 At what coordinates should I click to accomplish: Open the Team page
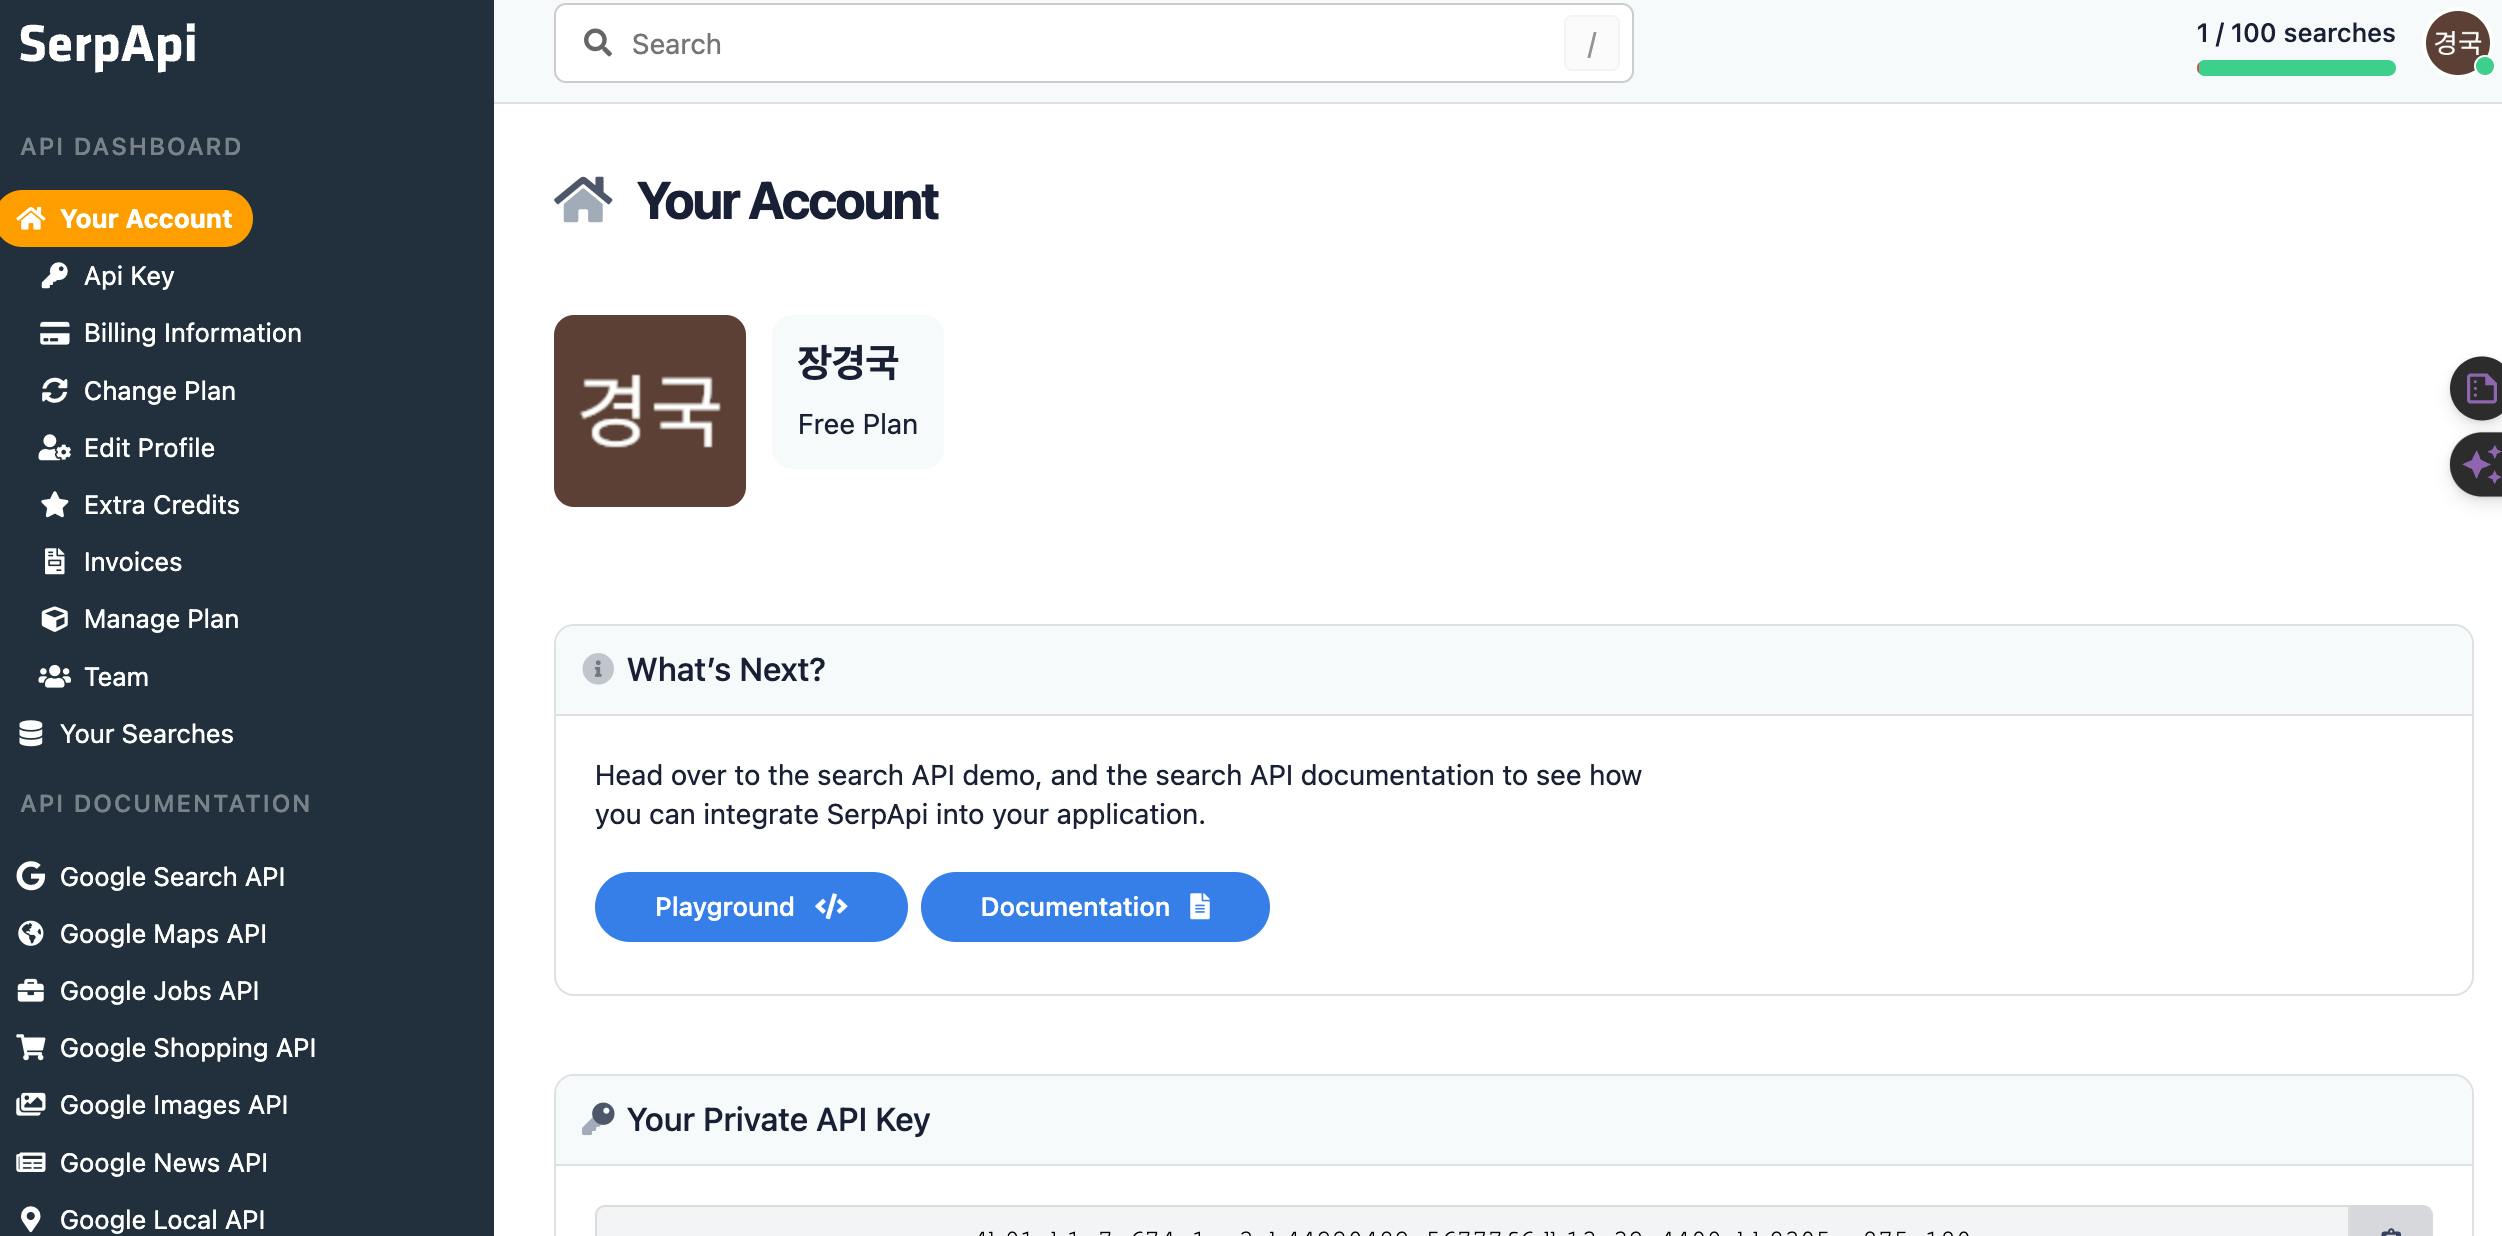click(116, 677)
